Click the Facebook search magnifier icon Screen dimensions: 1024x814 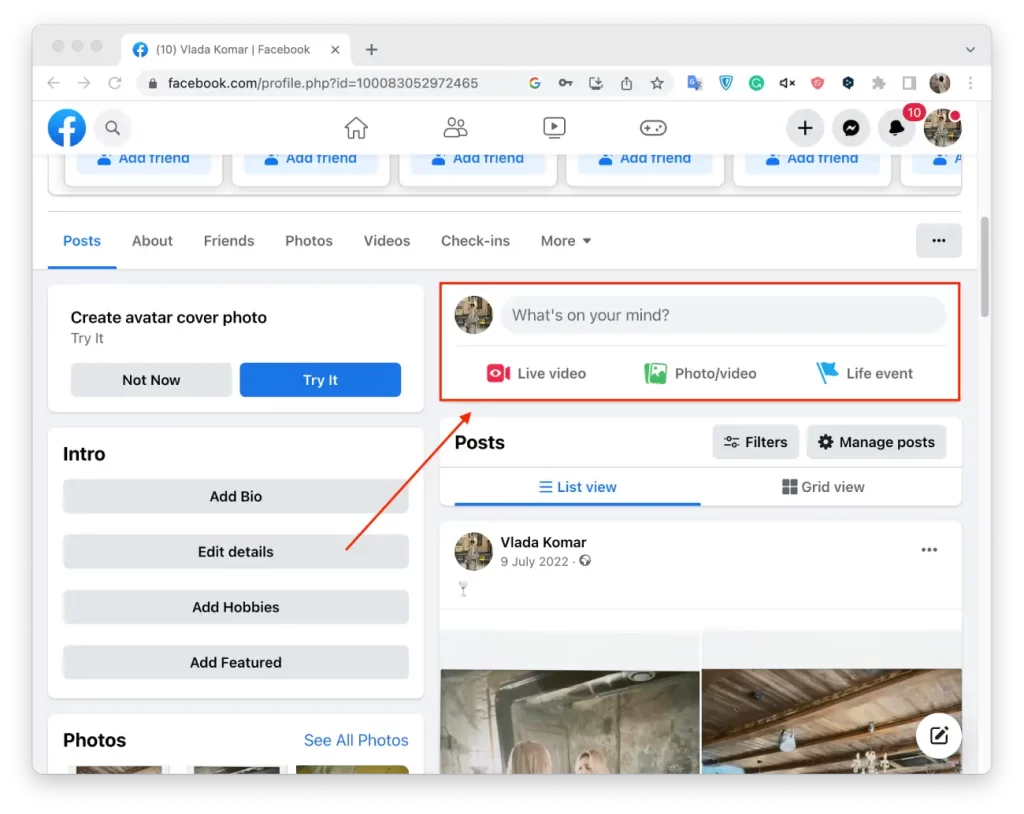tap(112, 128)
